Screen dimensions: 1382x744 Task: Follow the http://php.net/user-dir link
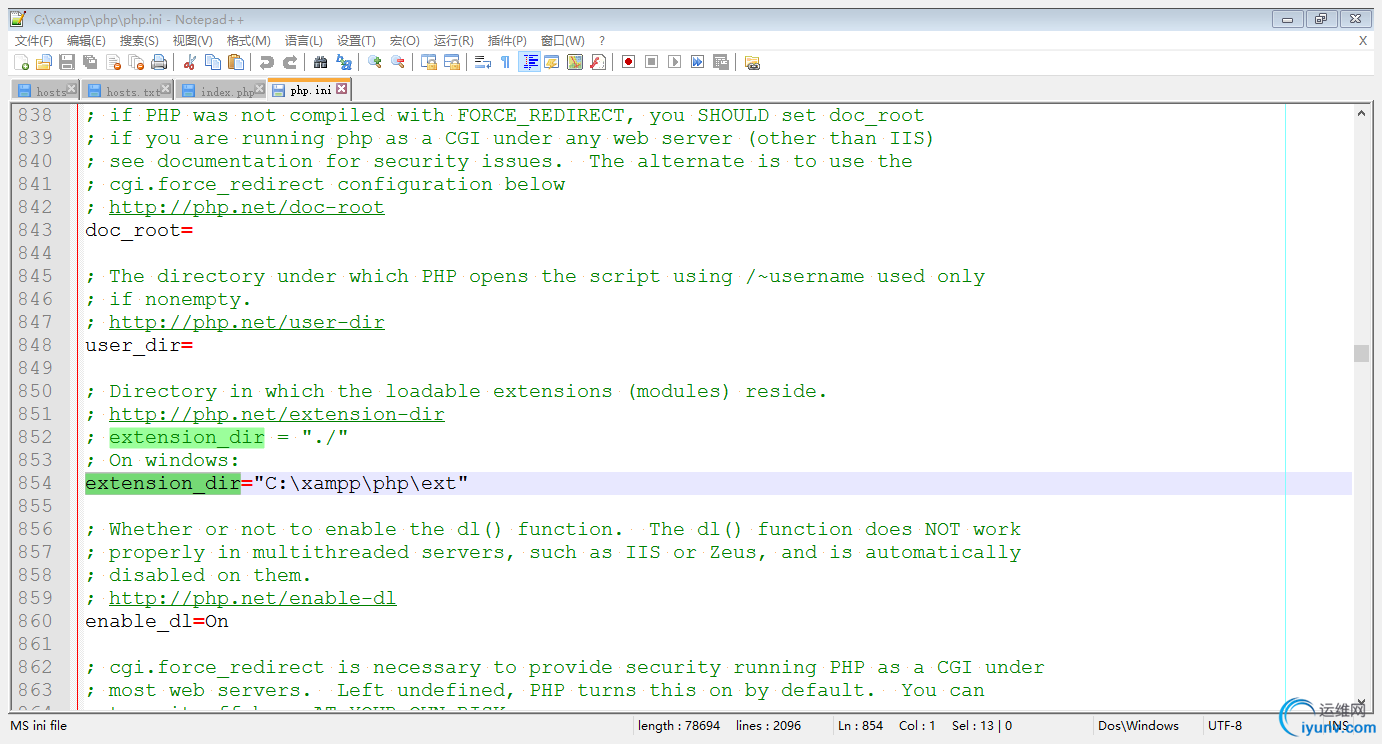(247, 323)
